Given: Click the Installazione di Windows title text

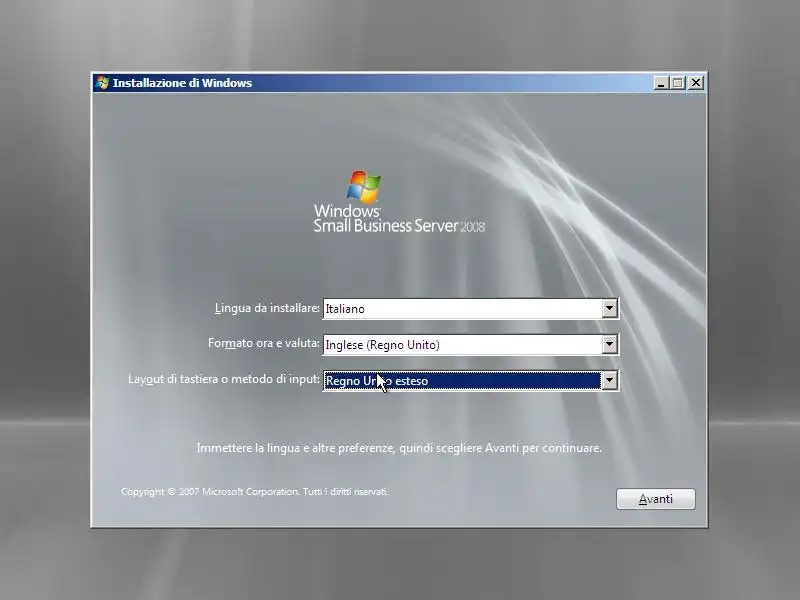Looking at the screenshot, I should tap(182, 83).
